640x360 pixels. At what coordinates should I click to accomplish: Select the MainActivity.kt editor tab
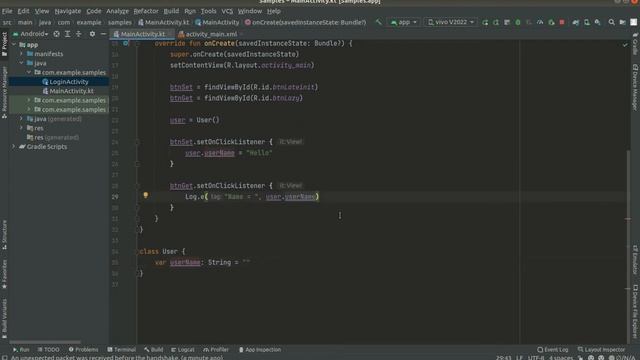coord(141,34)
